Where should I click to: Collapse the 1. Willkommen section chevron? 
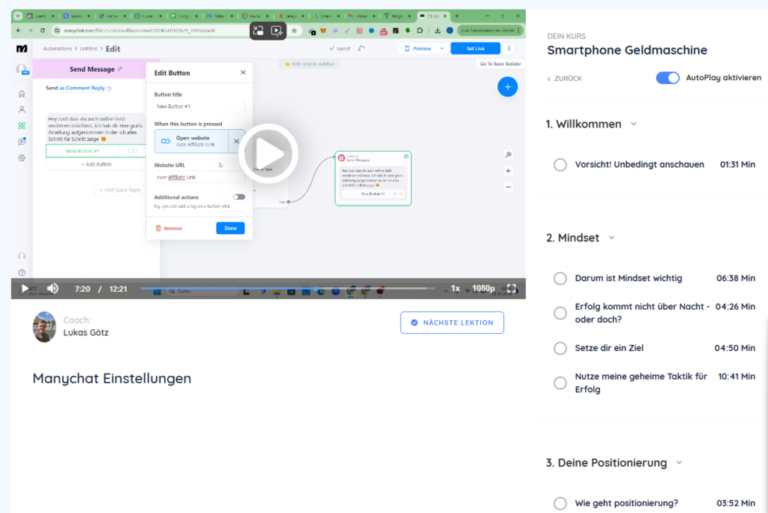tap(633, 124)
